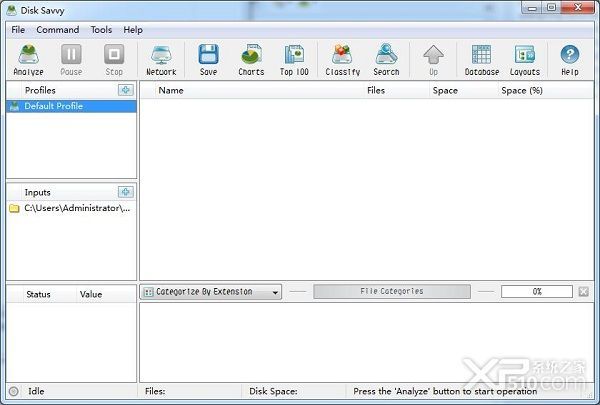The image size is (600, 405).
Task: Click the Idle status indicator icon
Action: (13, 391)
